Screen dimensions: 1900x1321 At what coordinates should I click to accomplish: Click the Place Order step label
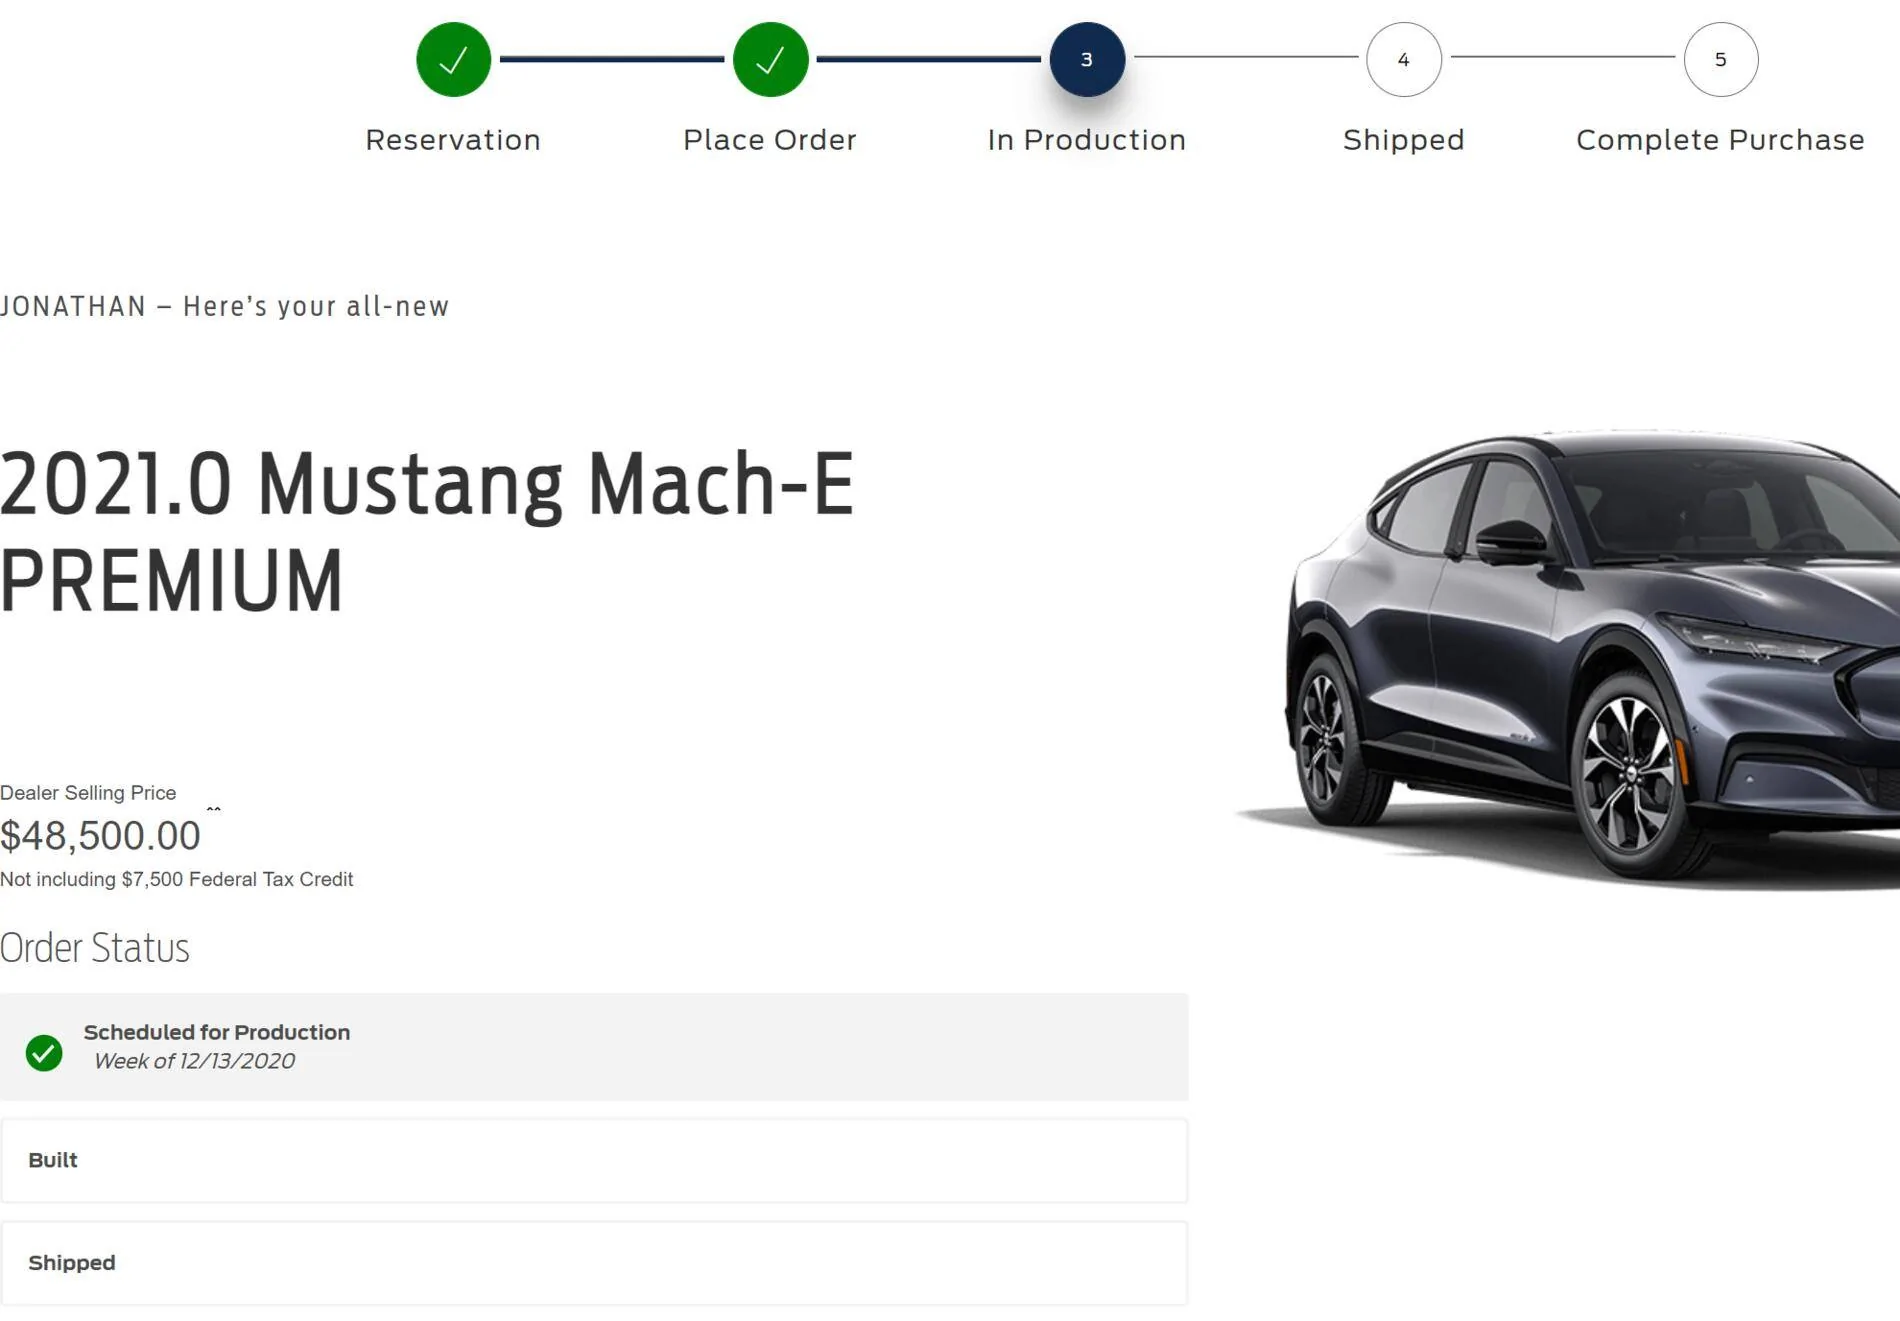point(770,140)
